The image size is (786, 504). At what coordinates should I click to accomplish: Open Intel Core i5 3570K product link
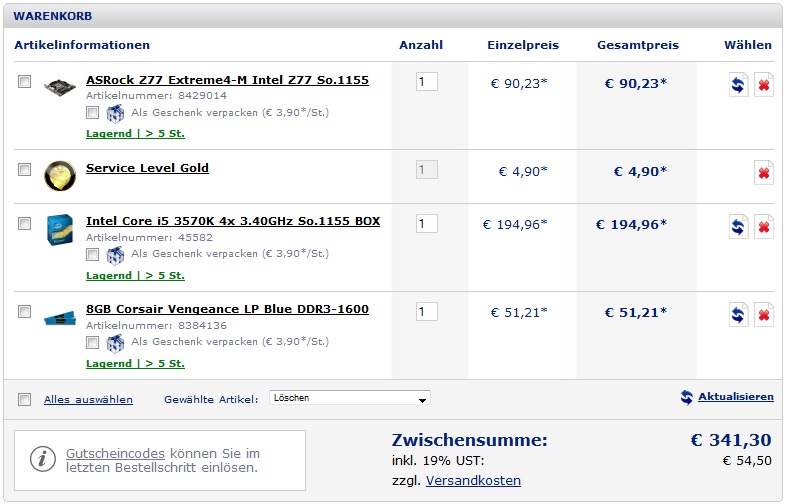pyautogui.click(x=233, y=221)
